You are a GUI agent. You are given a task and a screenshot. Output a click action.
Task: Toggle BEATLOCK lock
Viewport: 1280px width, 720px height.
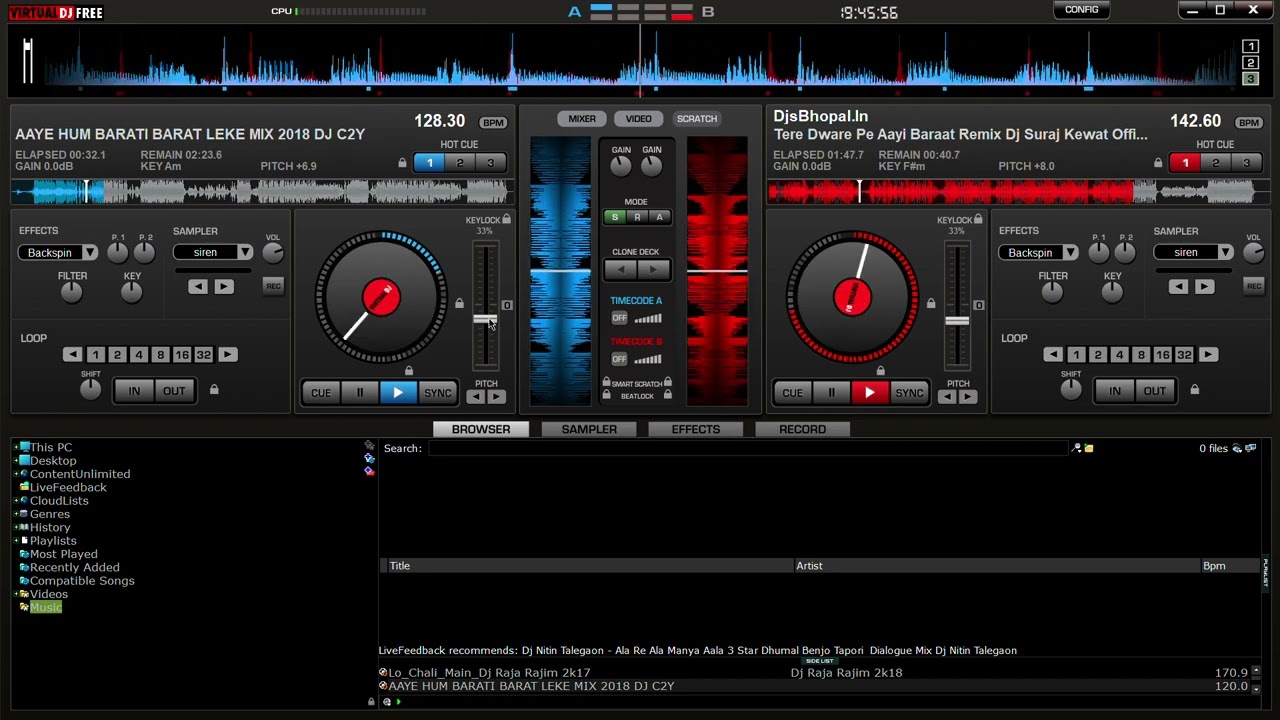[x=606, y=396]
